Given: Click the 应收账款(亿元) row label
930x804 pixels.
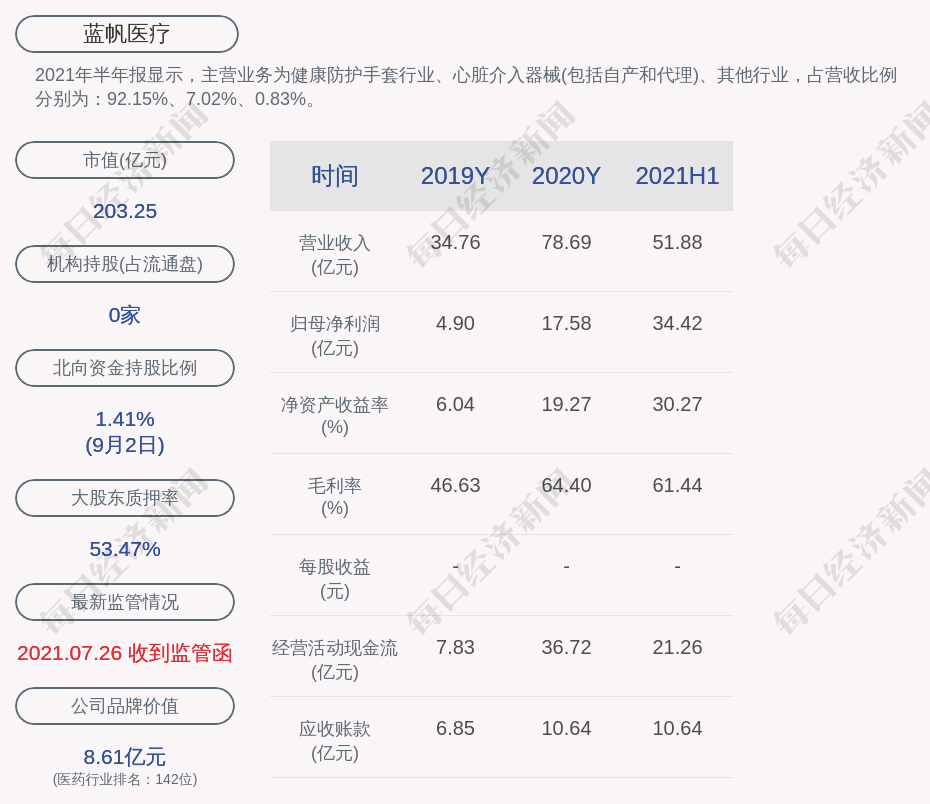Looking at the screenshot, I should (x=335, y=741).
